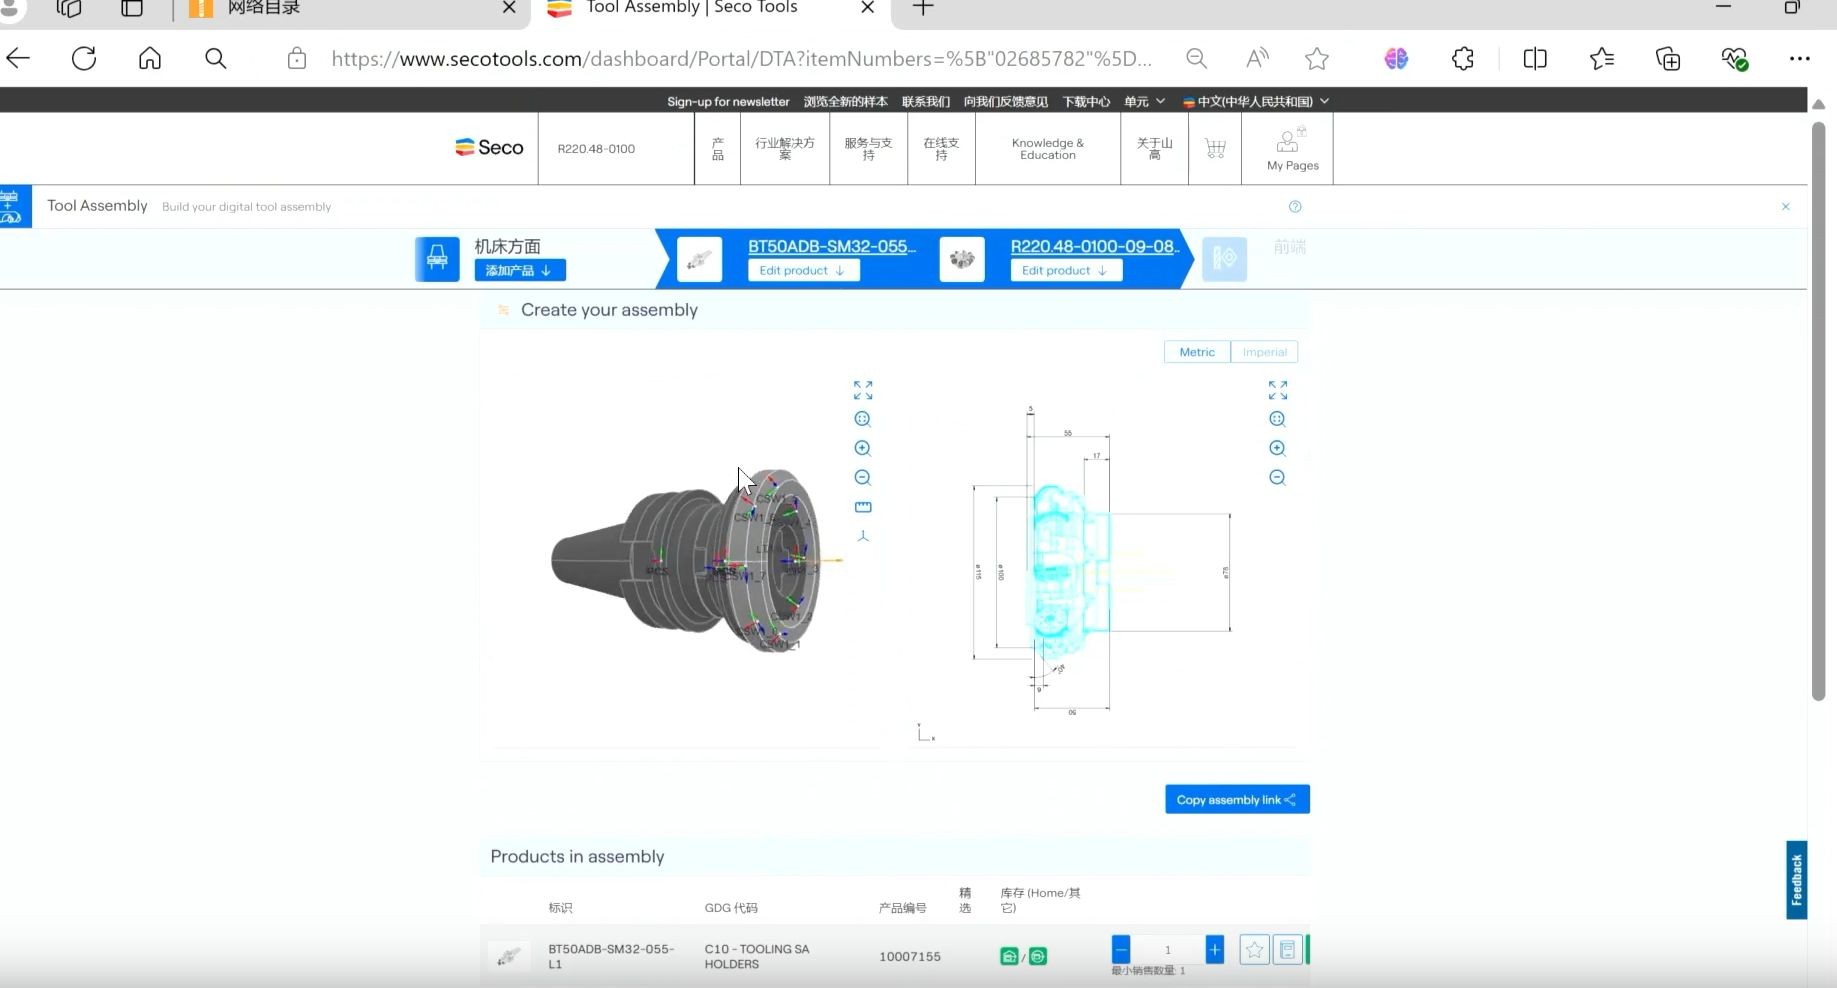Zoom out on the 2D drawing
This screenshot has width=1837, height=988.
(x=1277, y=478)
